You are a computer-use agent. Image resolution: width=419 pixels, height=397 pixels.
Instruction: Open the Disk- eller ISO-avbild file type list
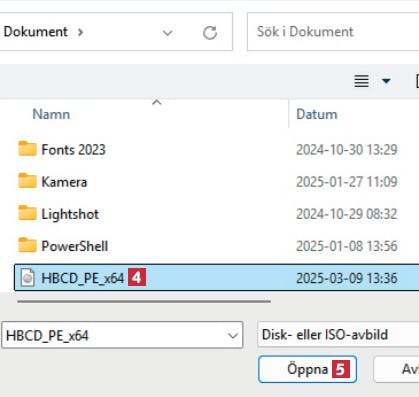click(x=338, y=335)
